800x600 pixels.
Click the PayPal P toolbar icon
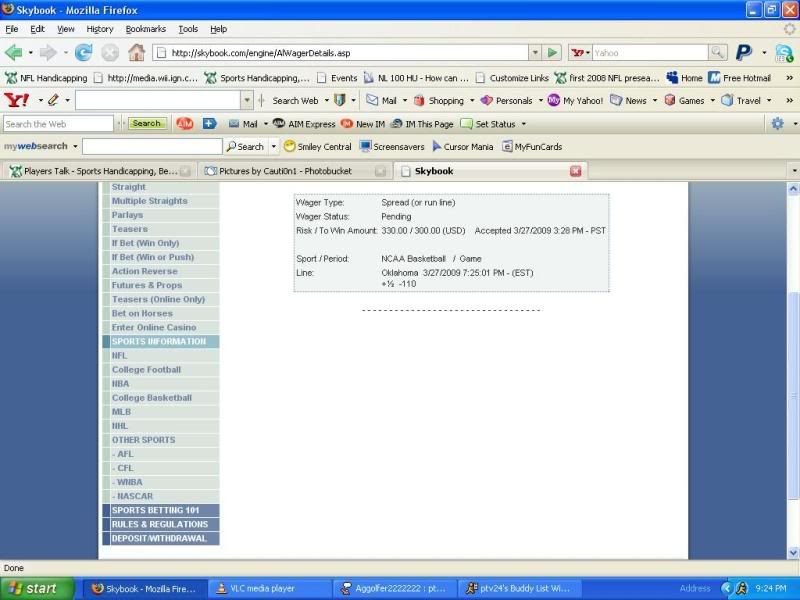coord(744,52)
